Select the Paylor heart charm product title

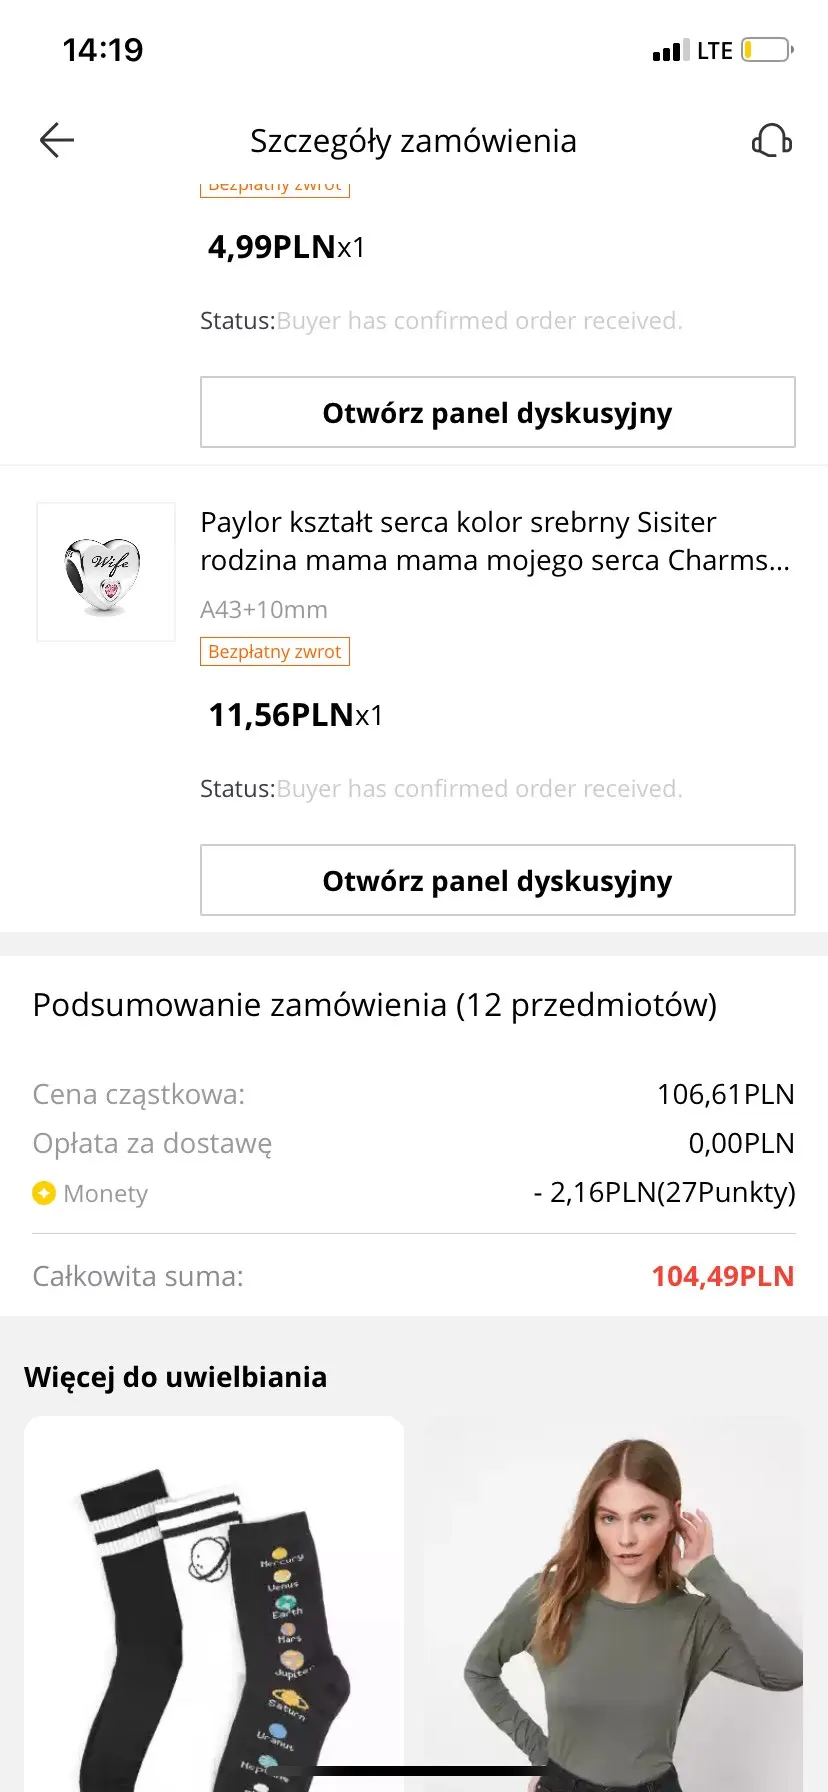point(495,541)
